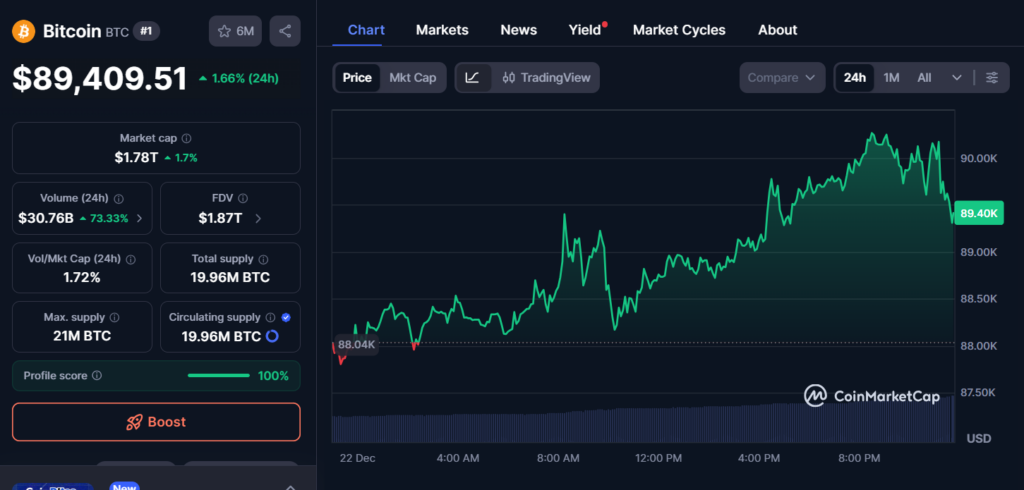Click the Bitcoin logo icon
1024x490 pixels.
click(x=24, y=31)
